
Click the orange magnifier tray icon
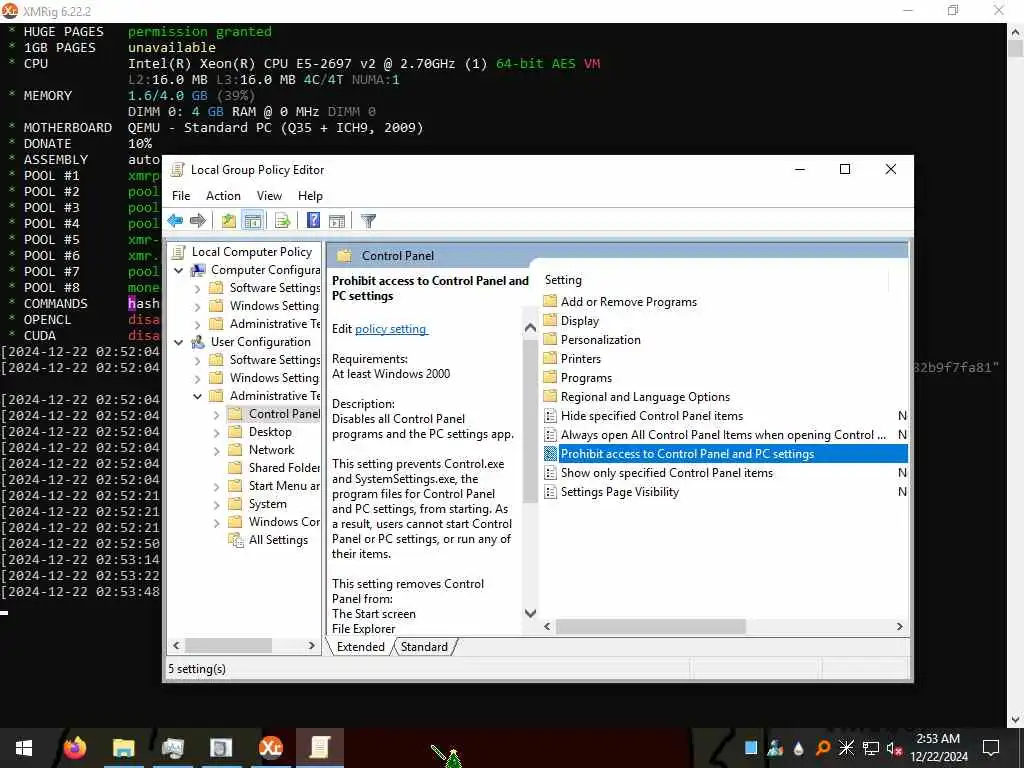(x=823, y=748)
